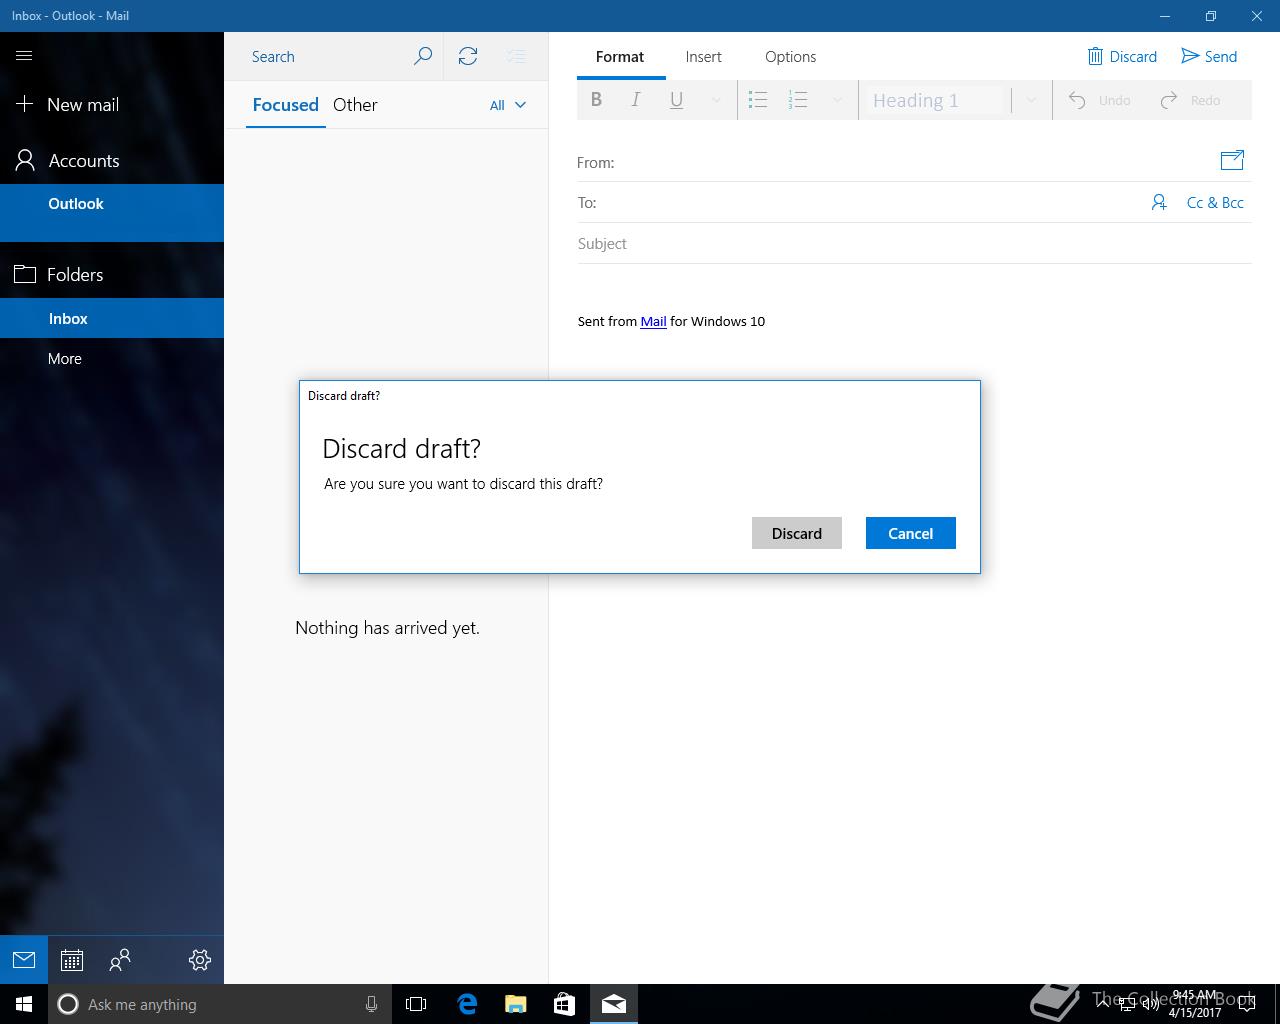Open Mail settings gear
The image size is (1280, 1024).
point(200,960)
